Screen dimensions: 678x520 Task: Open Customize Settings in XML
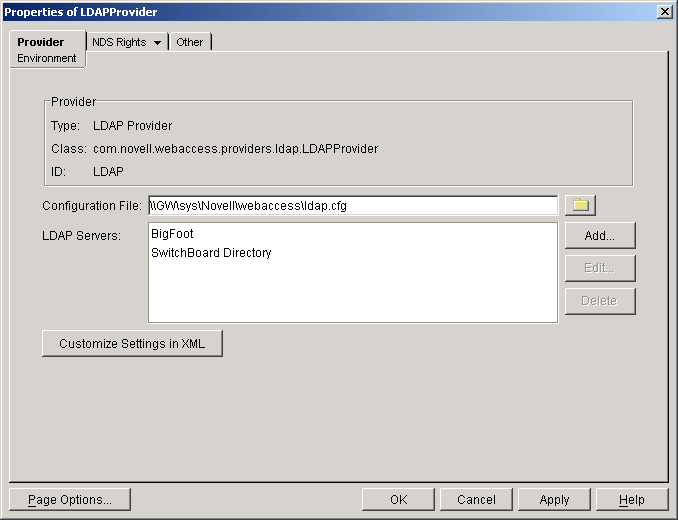[132, 343]
